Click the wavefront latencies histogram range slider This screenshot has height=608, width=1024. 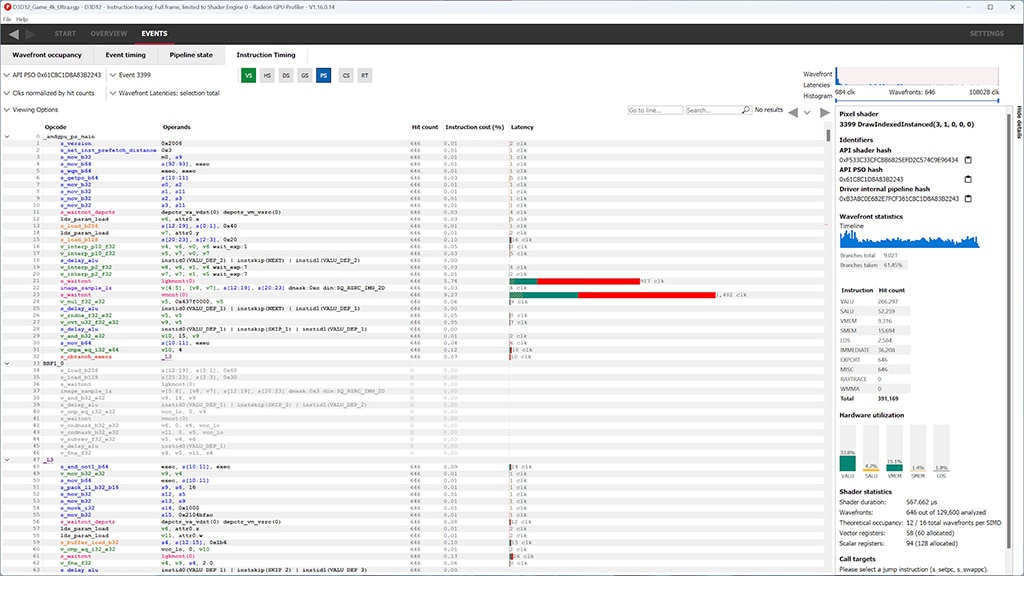coord(916,99)
